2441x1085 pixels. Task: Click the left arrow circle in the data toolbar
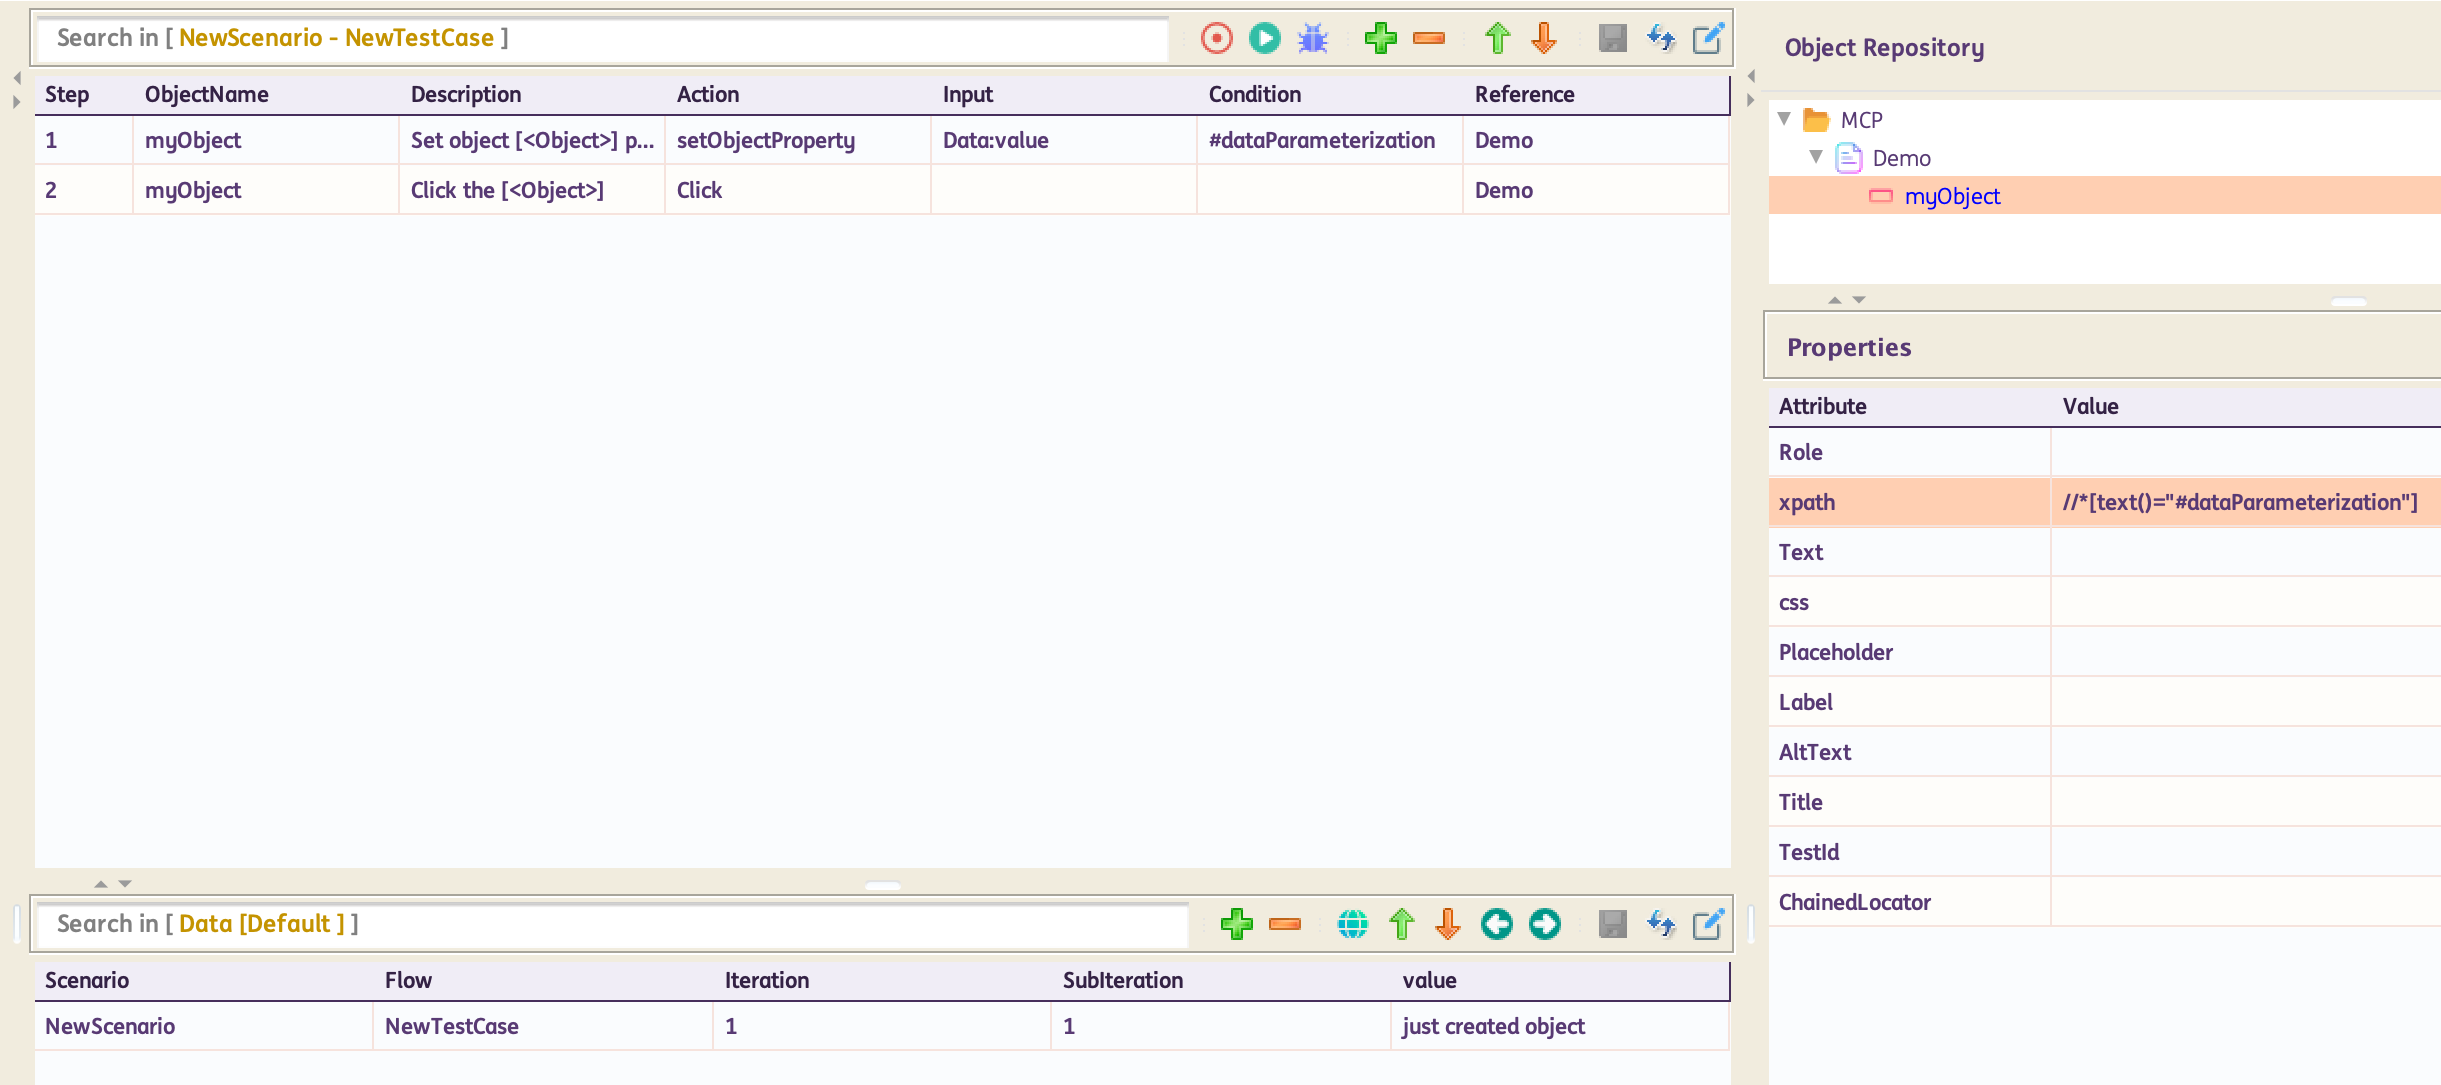(x=1496, y=924)
